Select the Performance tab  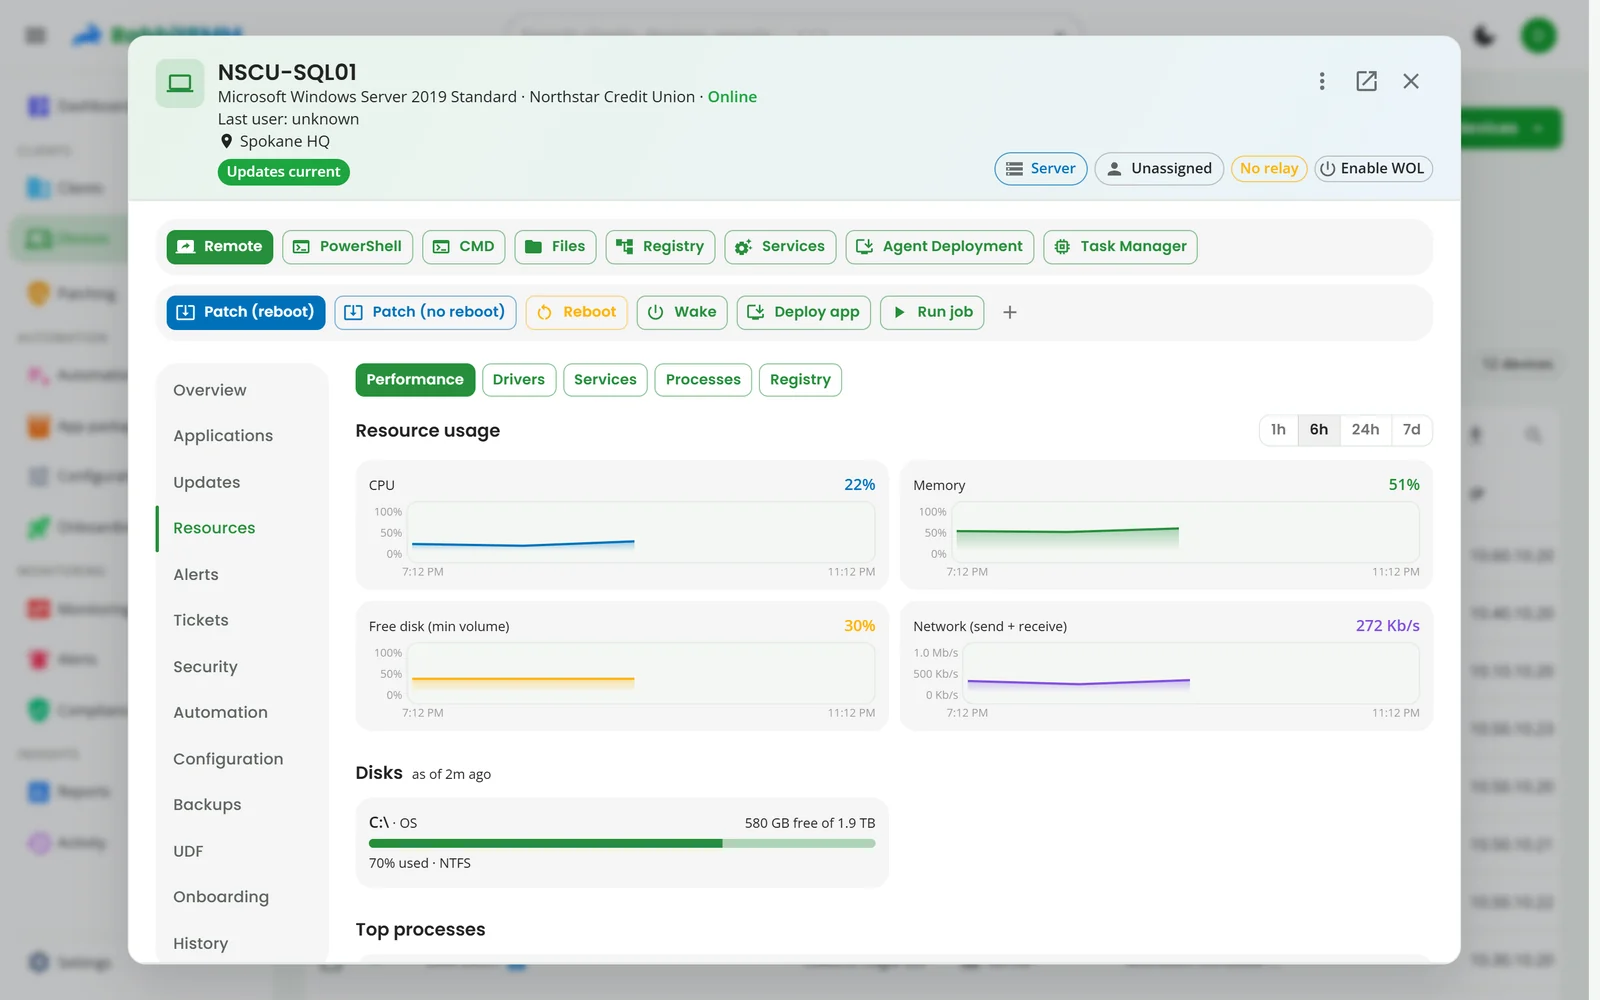pos(415,380)
